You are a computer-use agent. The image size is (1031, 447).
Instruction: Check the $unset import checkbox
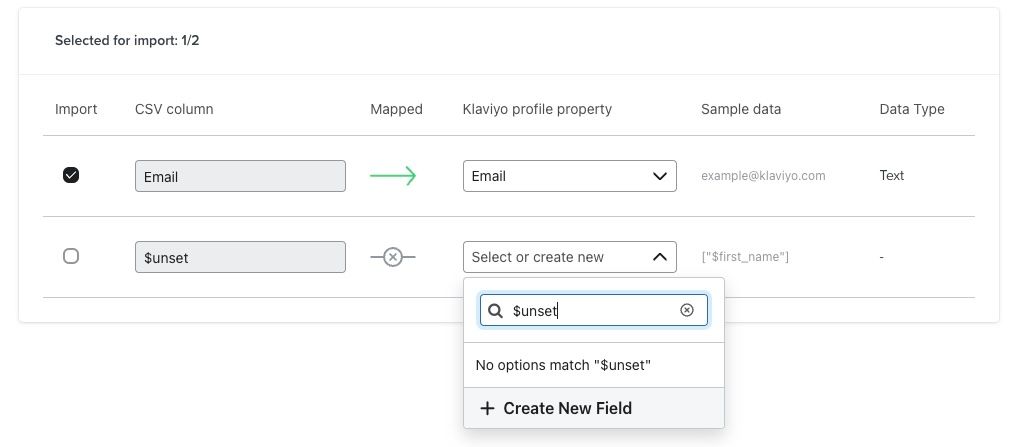pos(71,256)
